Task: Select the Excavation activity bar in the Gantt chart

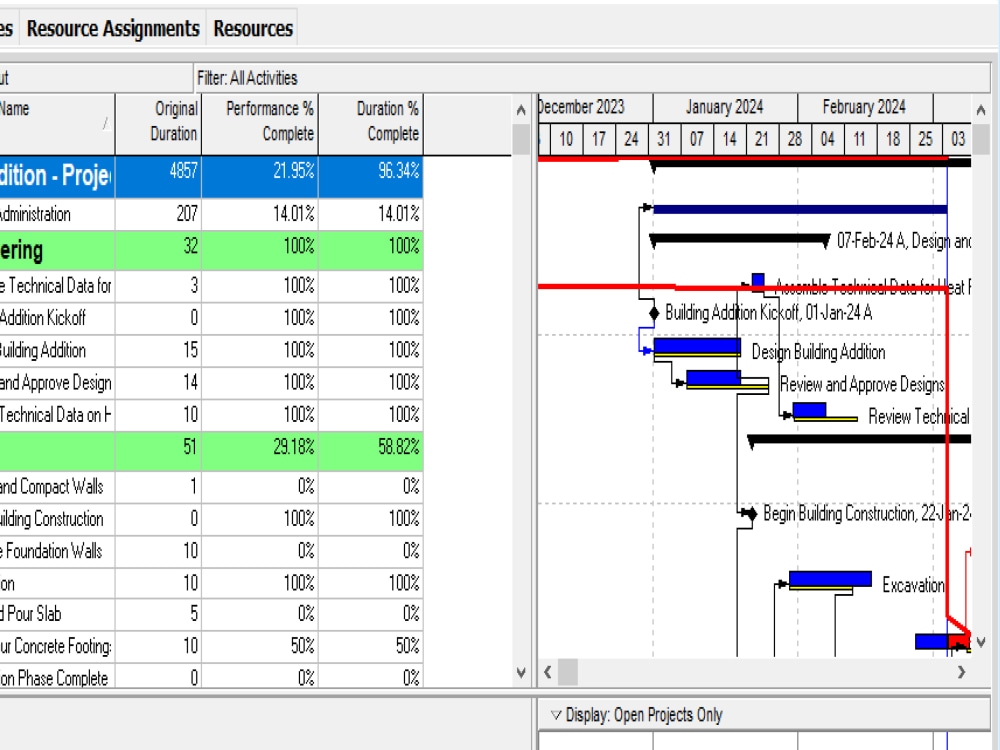Action: (x=830, y=577)
